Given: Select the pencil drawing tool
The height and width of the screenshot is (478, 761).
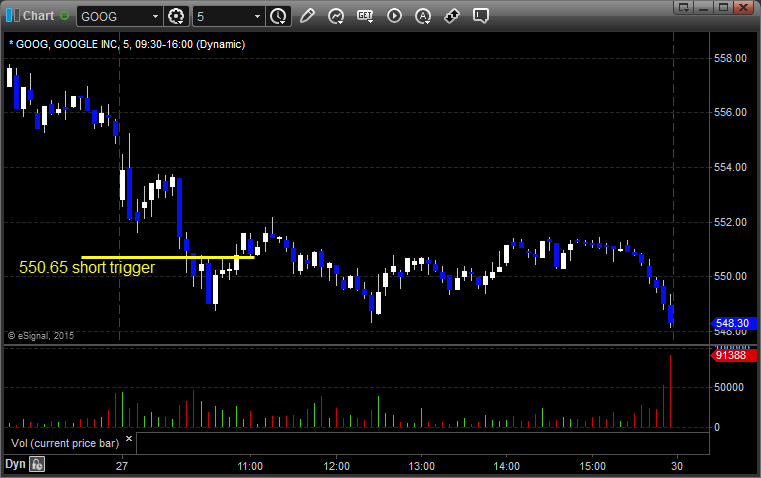Looking at the screenshot, I should [307, 16].
